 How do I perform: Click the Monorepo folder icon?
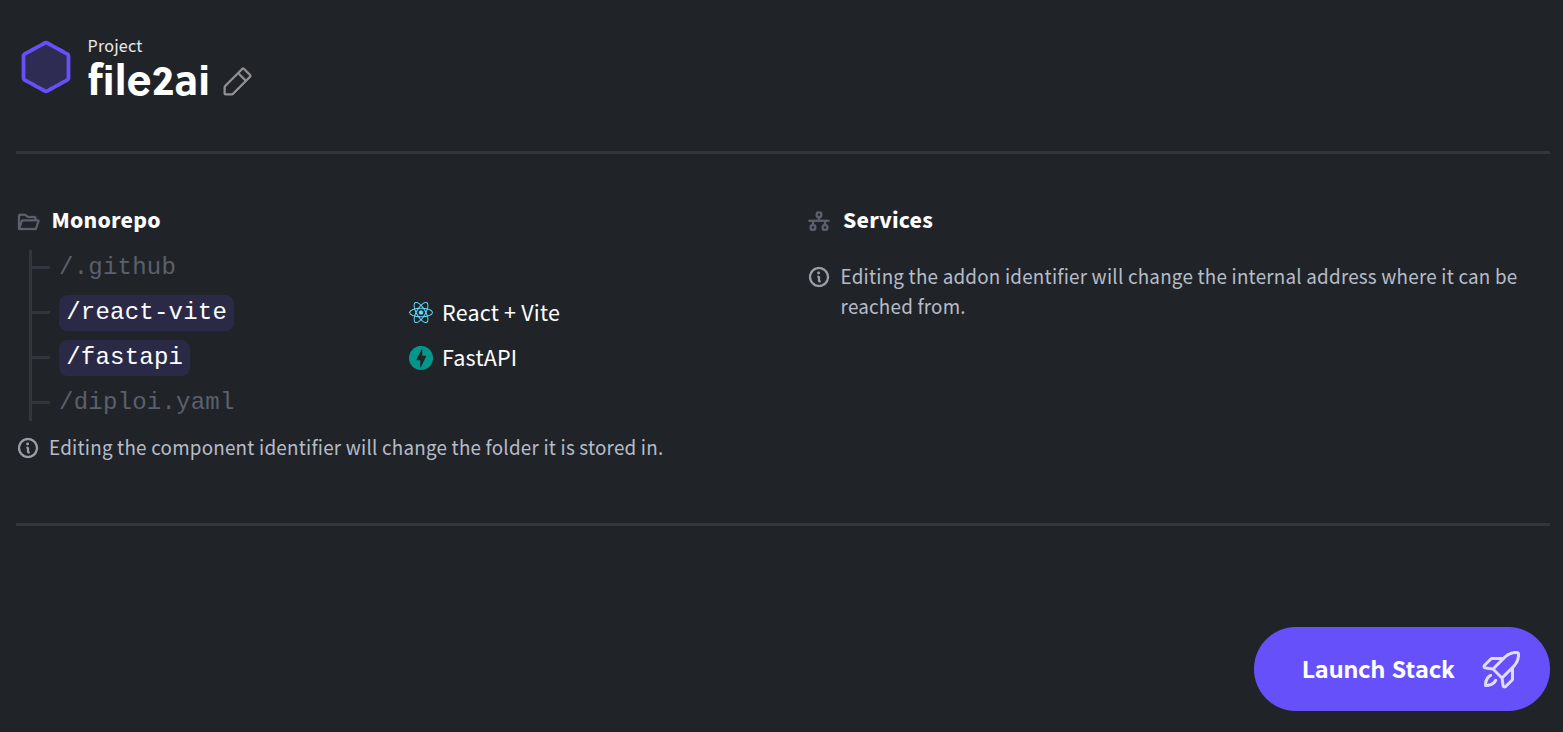[x=28, y=220]
